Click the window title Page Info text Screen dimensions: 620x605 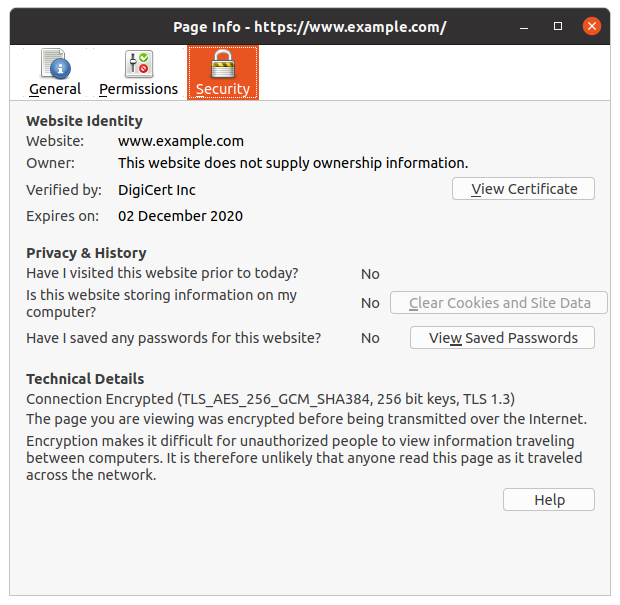click(310, 27)
